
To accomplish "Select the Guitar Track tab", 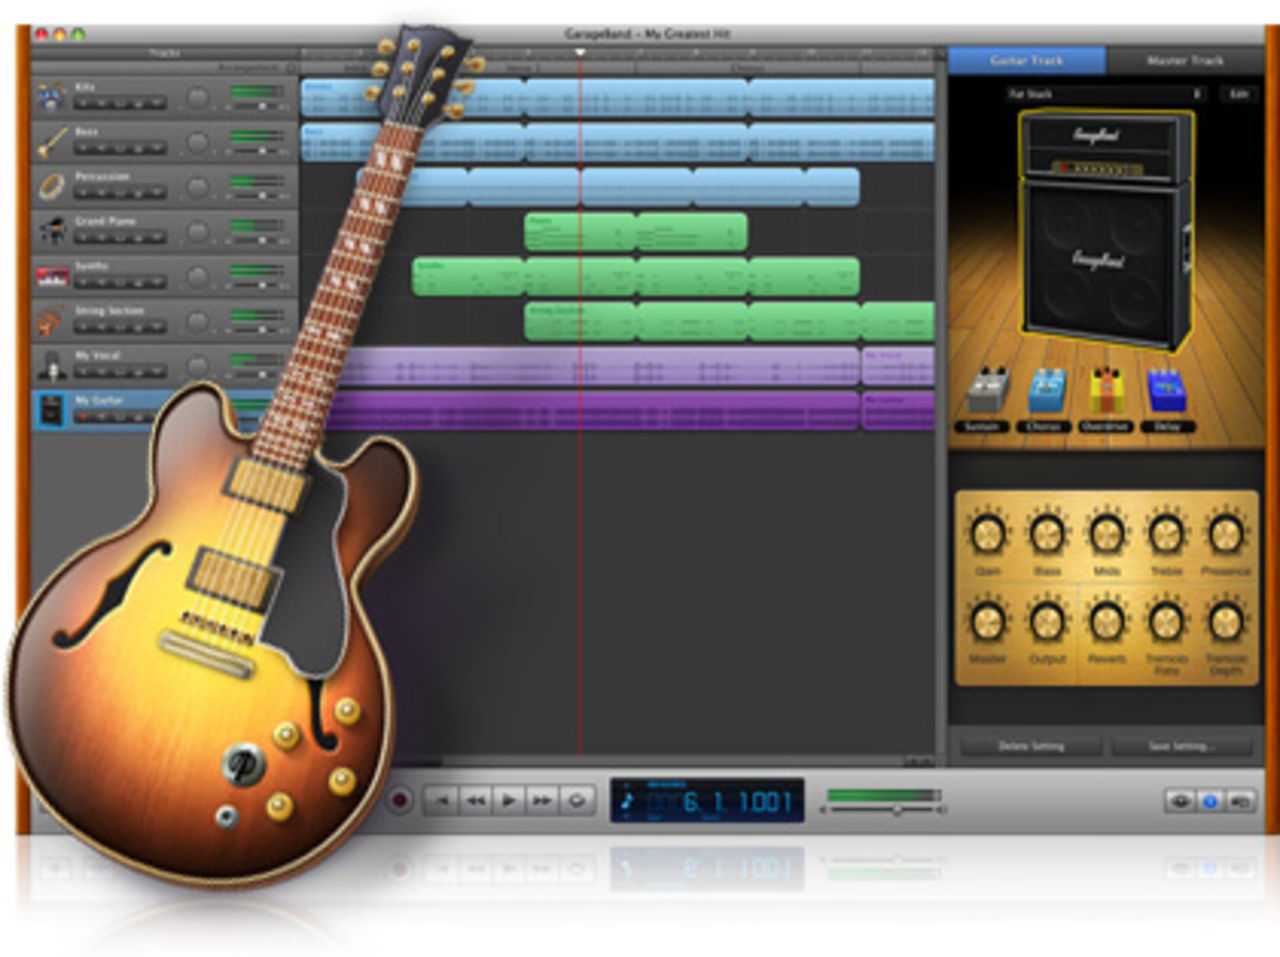I will (1025, 61).
